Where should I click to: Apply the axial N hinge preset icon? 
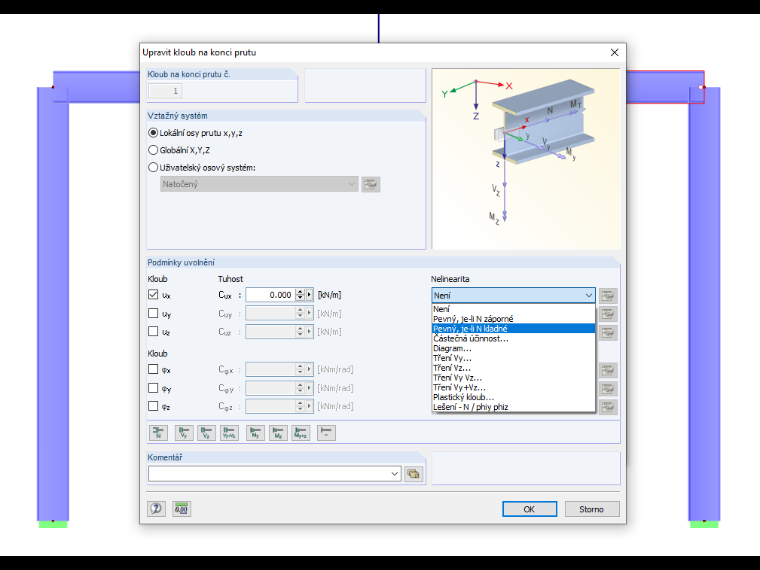coord(158,432)
